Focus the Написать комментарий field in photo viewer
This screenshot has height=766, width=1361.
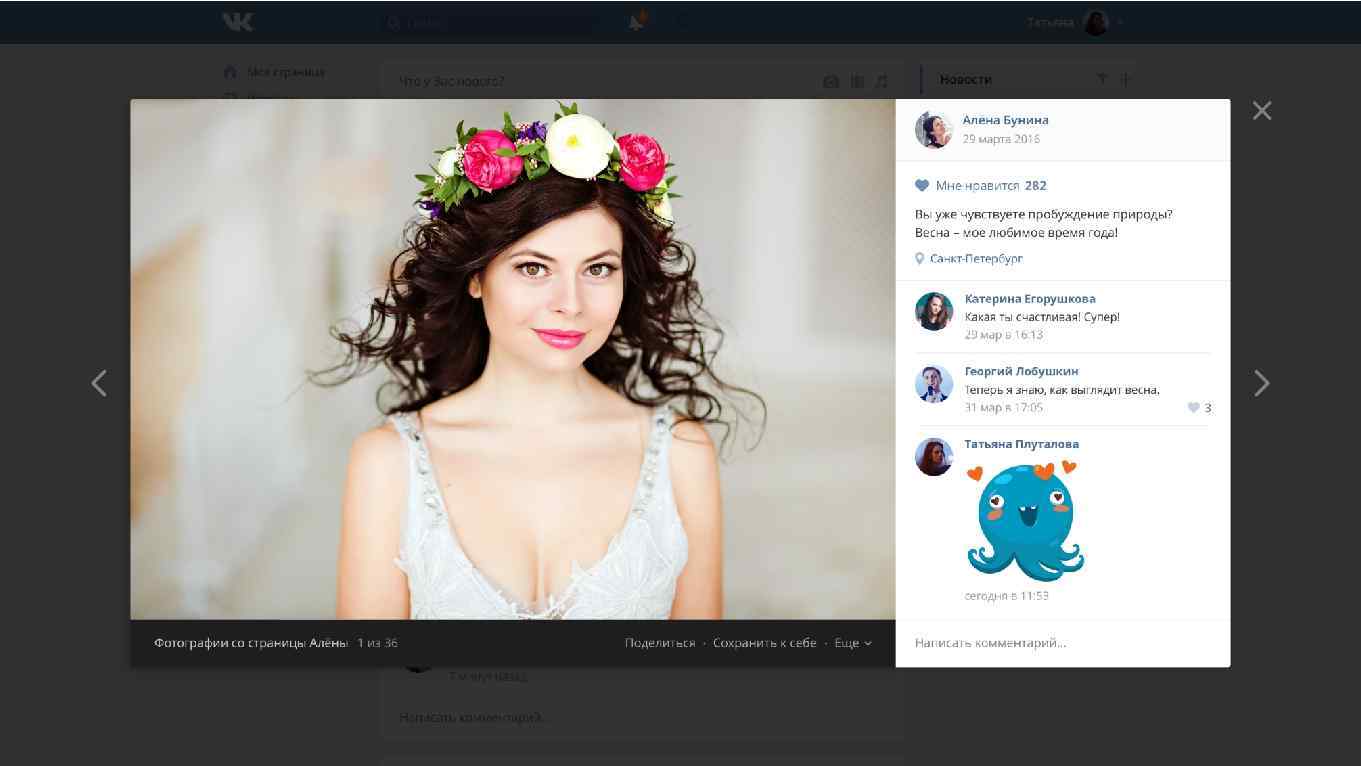(x=1063, y=643)
